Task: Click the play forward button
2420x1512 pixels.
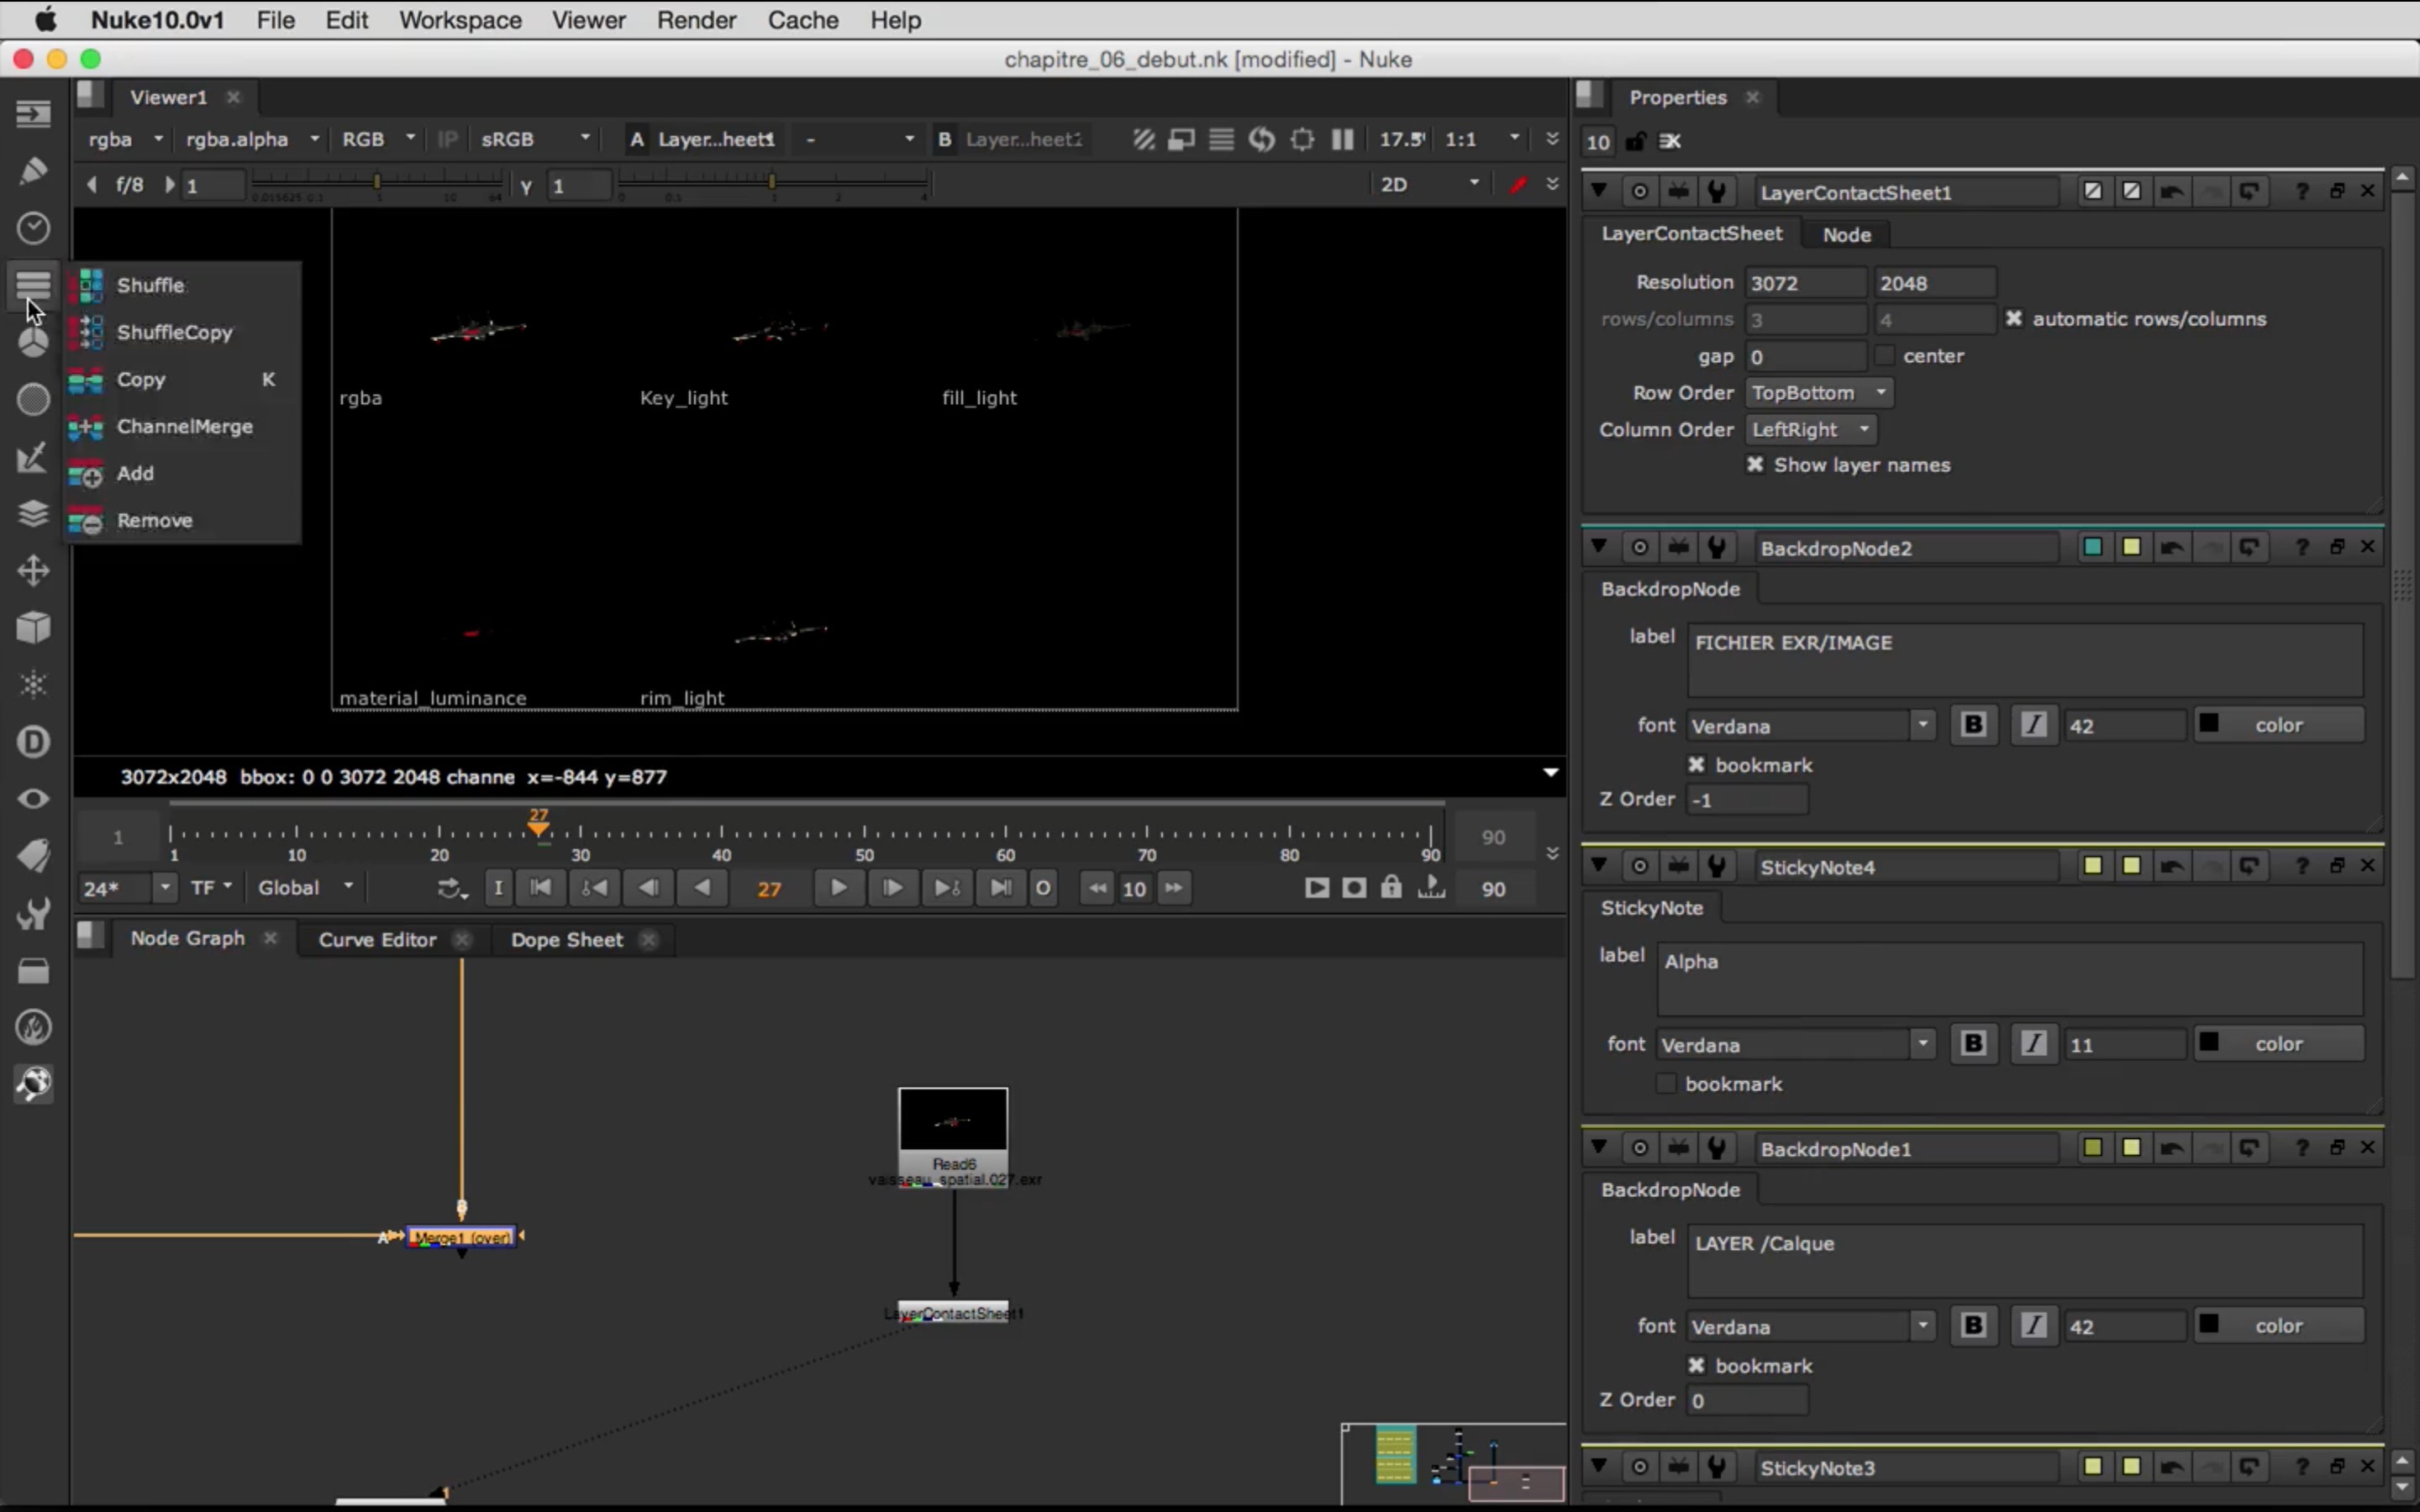Action: [x=838, y=888]
